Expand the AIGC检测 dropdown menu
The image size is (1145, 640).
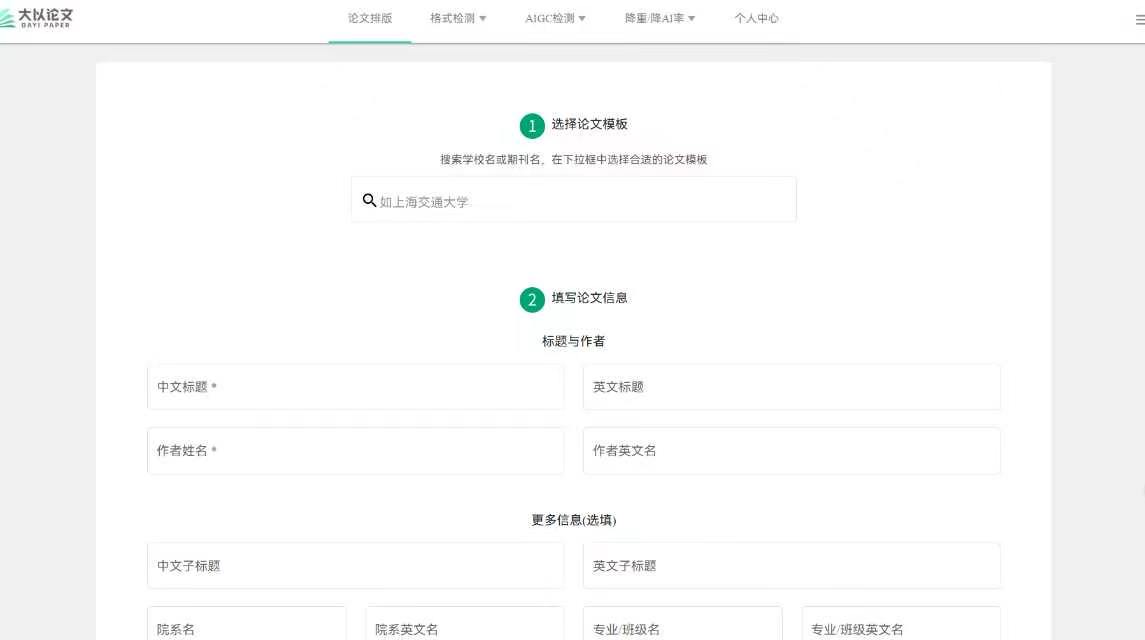point(555,19)
